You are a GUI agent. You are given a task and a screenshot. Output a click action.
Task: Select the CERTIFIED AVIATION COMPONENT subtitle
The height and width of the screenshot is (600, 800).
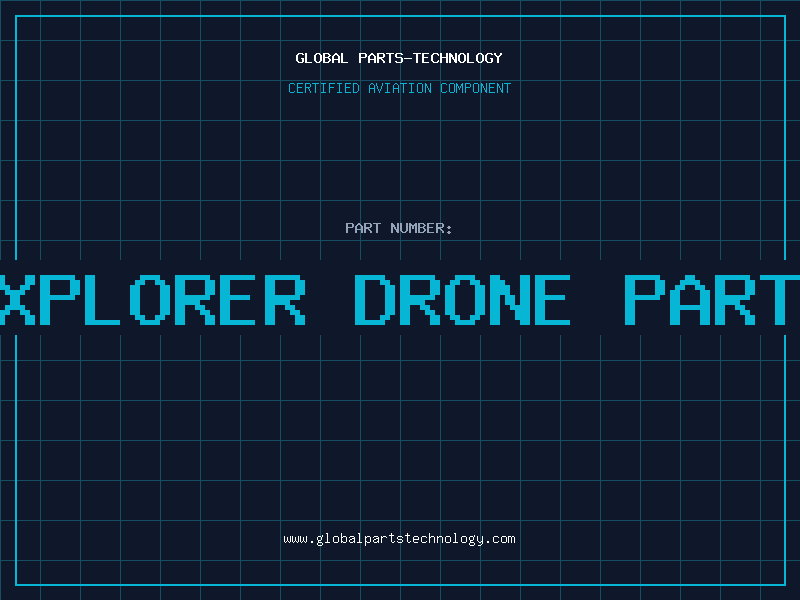click(x=399, y=88)
